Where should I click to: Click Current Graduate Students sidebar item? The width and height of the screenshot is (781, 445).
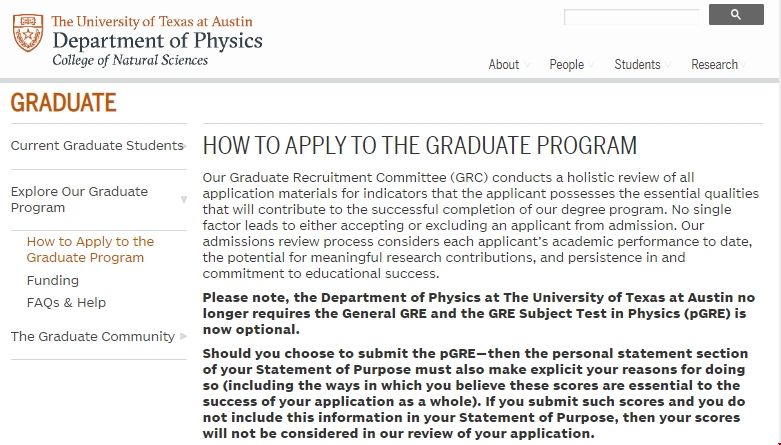96,146
